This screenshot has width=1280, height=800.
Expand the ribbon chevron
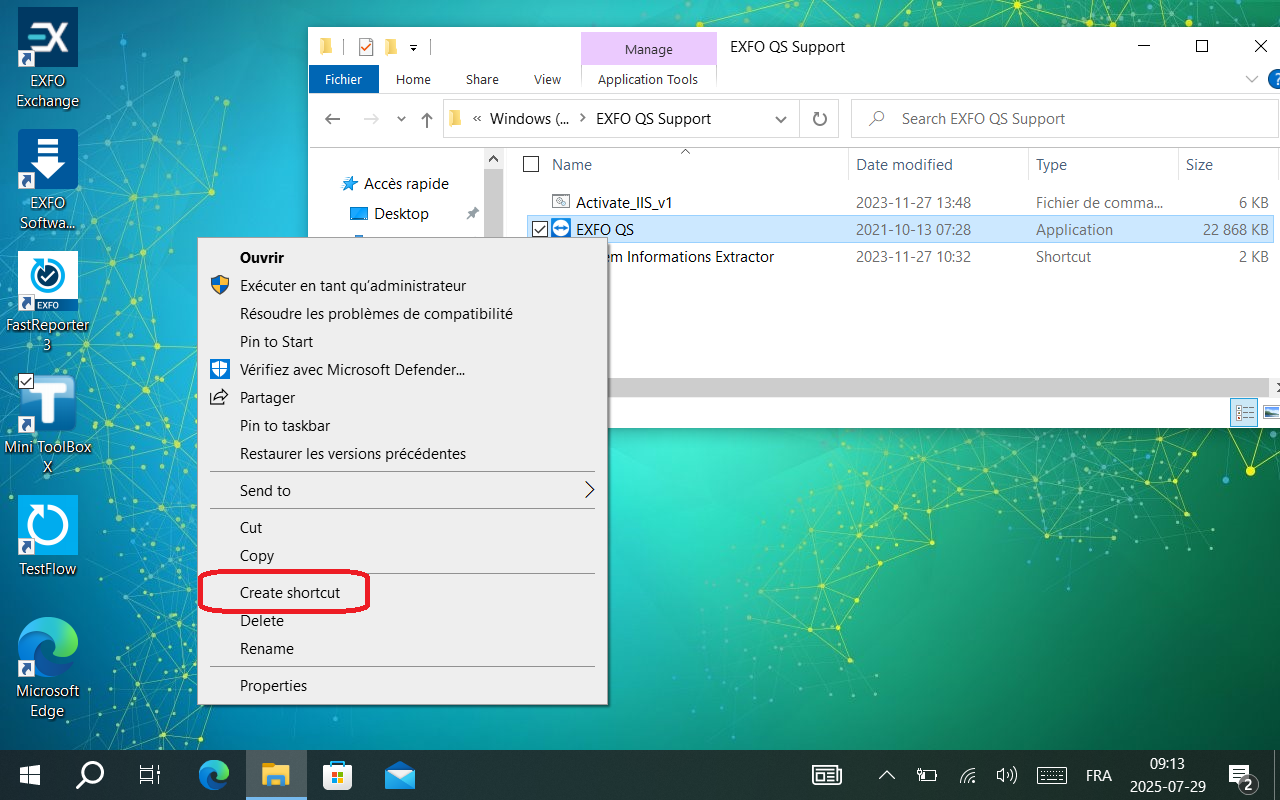coord(1251,79)
